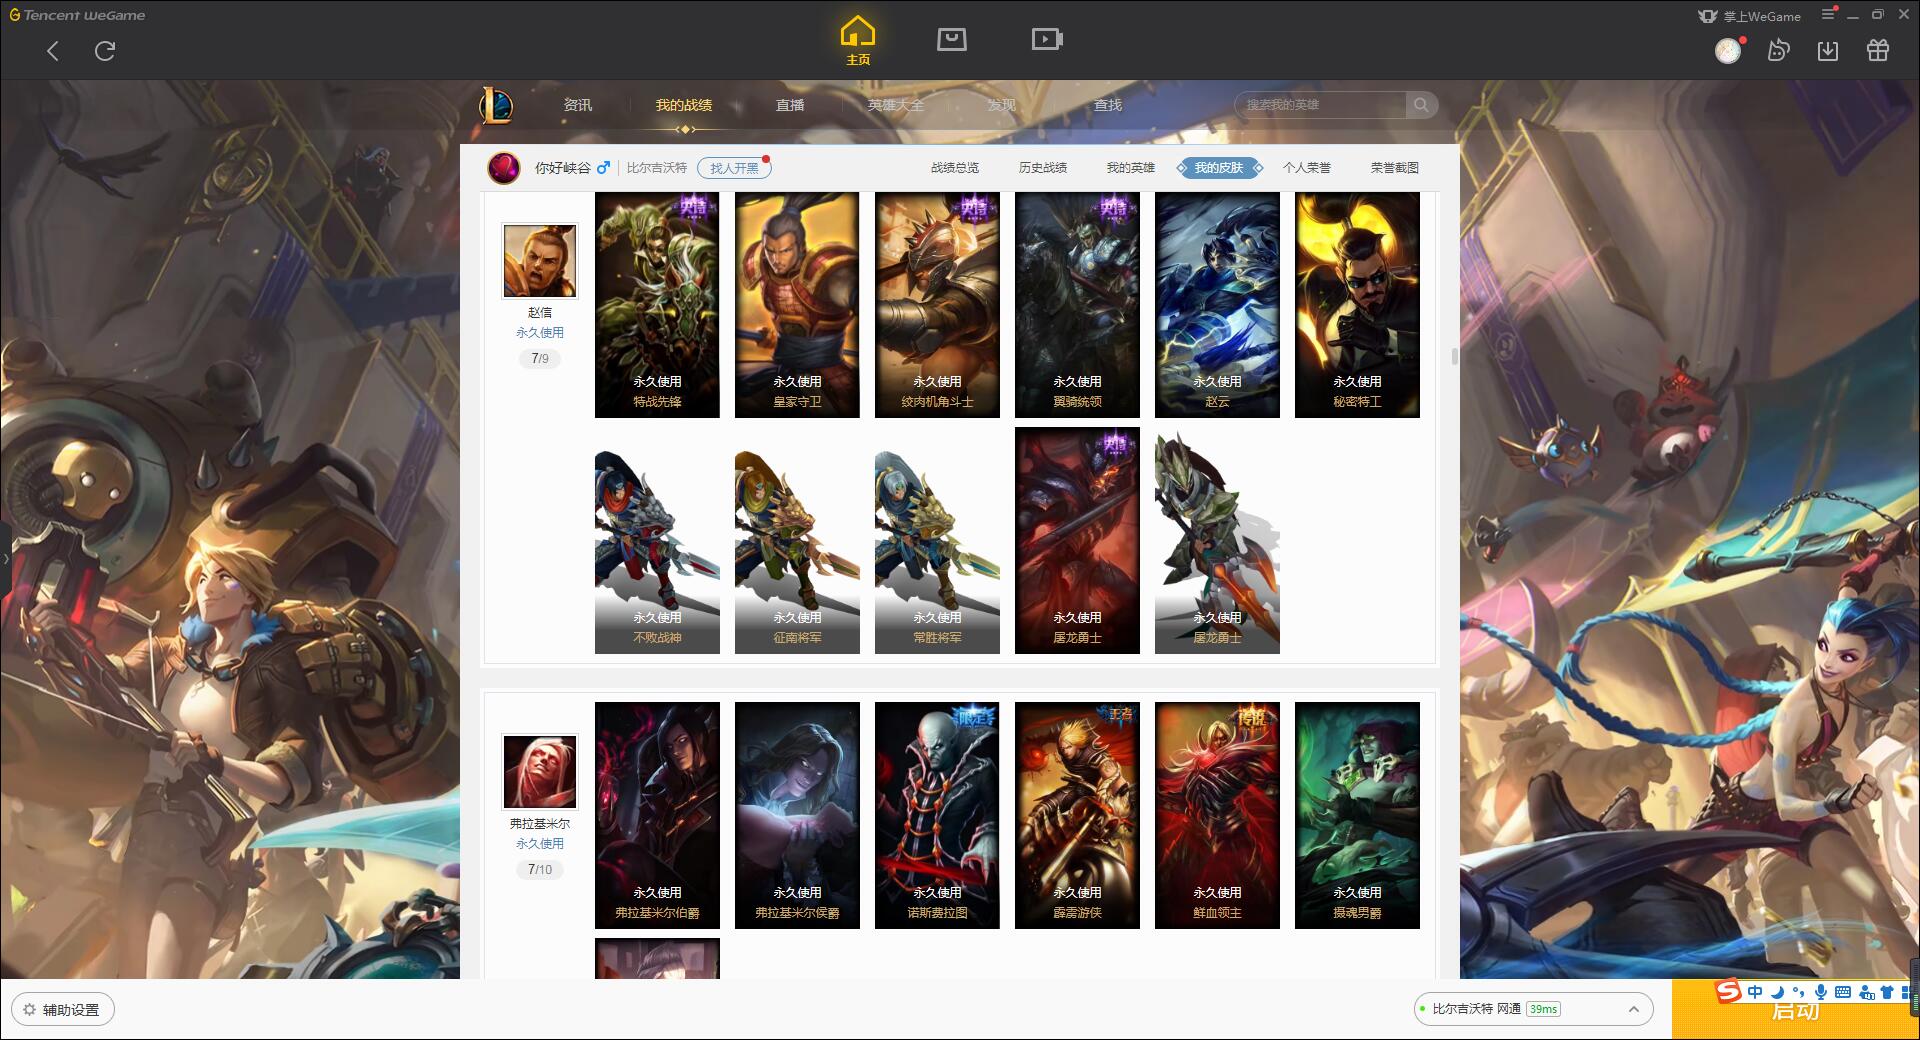The height and width of the screenshot is (1040, 1920).
Task: Open the 弗拉基米尔伯爵 skin card
Action: click(657, 815)
